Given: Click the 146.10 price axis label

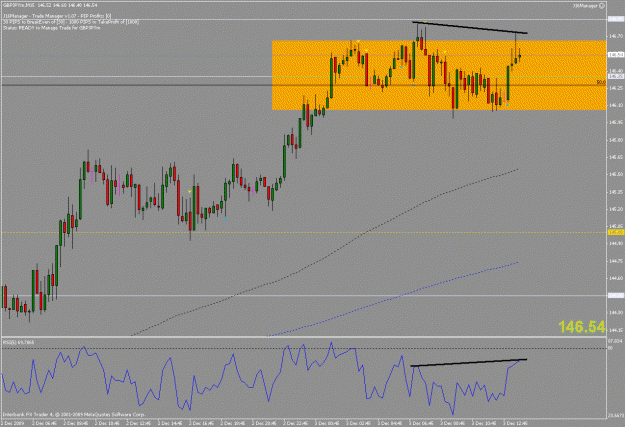Looking at the screenshot, I should coord(616,105).
